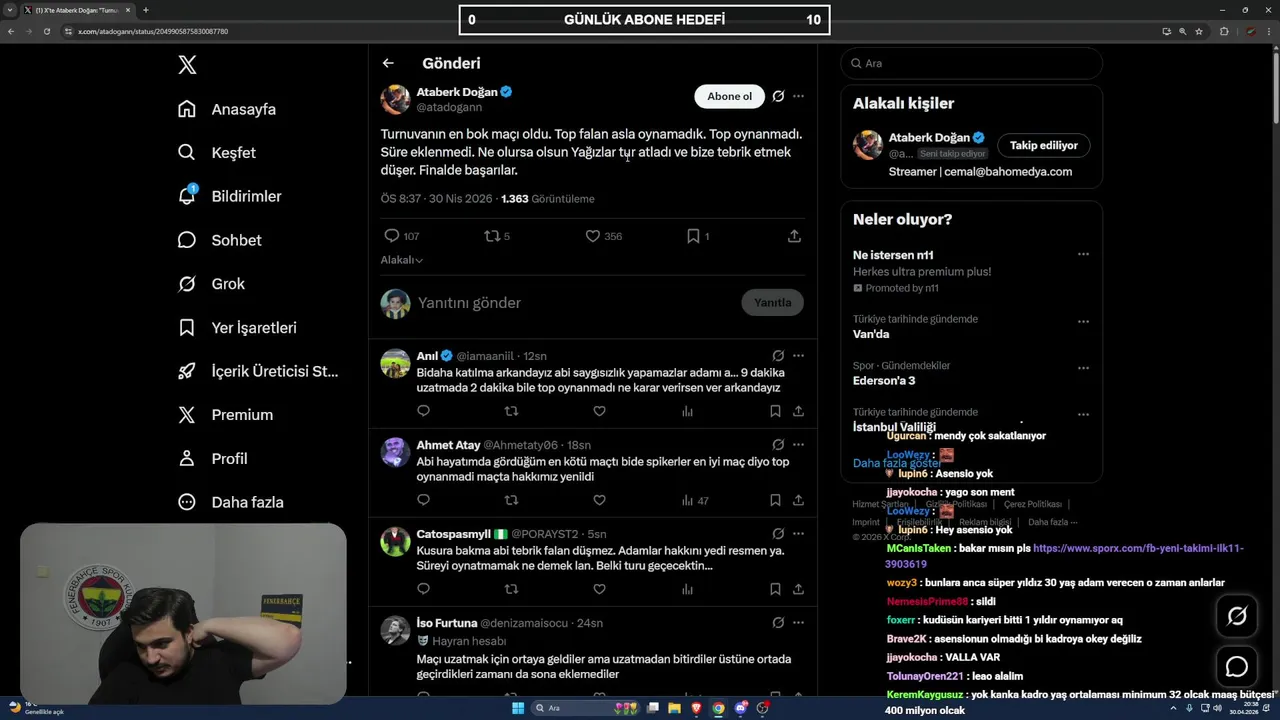This screenshot has width=1280, height=720.
Task: Open Ederson'a 3 trending topic
Action: (x=884, y=380)
